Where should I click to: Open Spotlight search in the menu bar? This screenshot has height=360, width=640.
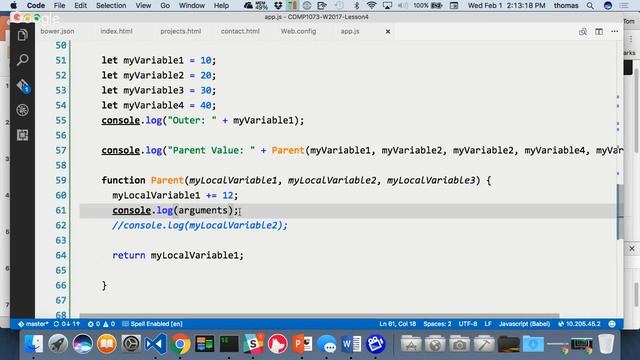pyautogui.click(x=590, y=6)
